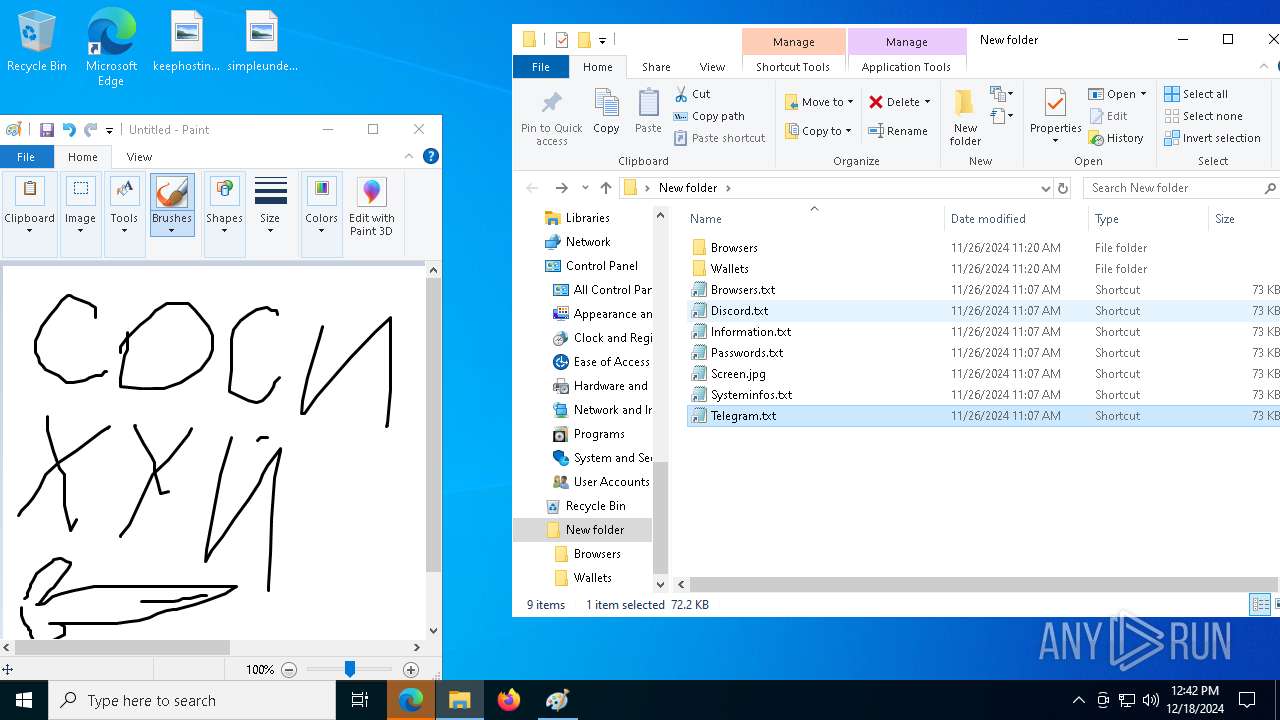The image size is (1280, 720).
Task: Click Edit with Paint 3D button
Action: pos(371,207)
